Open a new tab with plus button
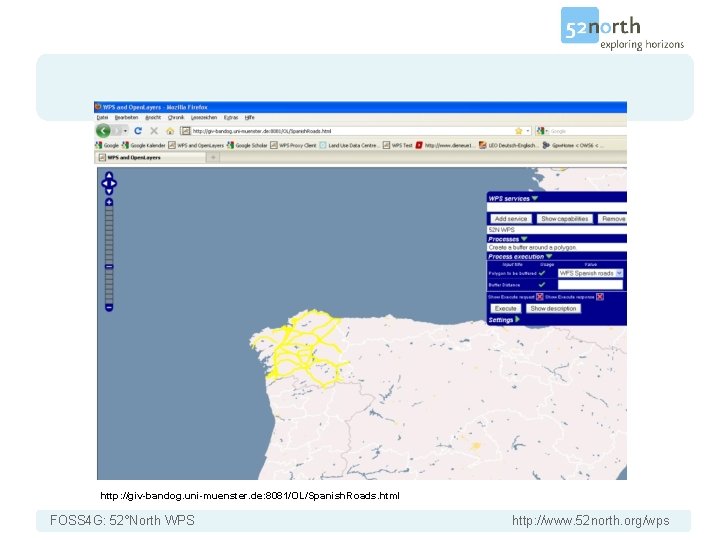The height and width of the screenshot is (540, 720). 213,158
